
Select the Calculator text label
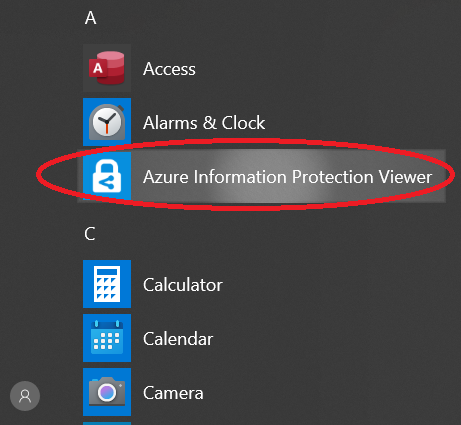[x=183, y=285]
